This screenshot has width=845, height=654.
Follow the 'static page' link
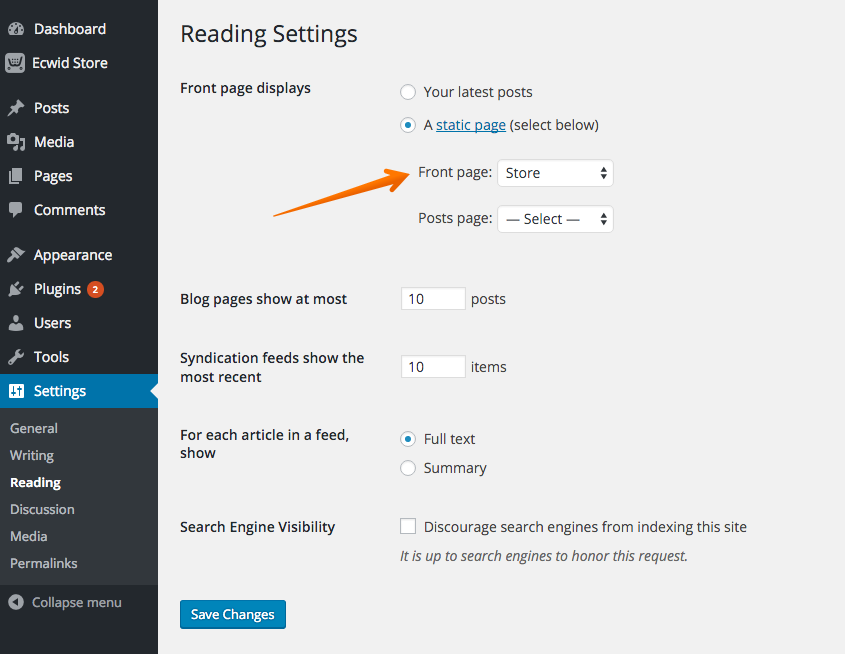point(470,125)
